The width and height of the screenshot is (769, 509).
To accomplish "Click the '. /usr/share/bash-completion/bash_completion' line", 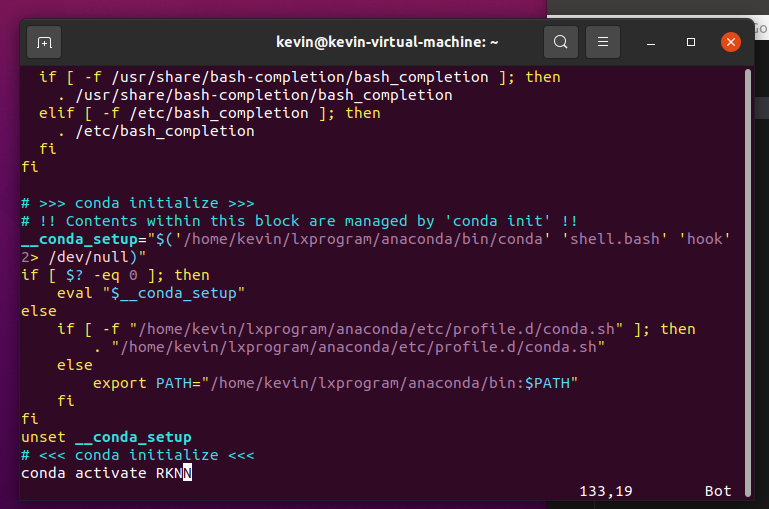I will tap(255, 95).
